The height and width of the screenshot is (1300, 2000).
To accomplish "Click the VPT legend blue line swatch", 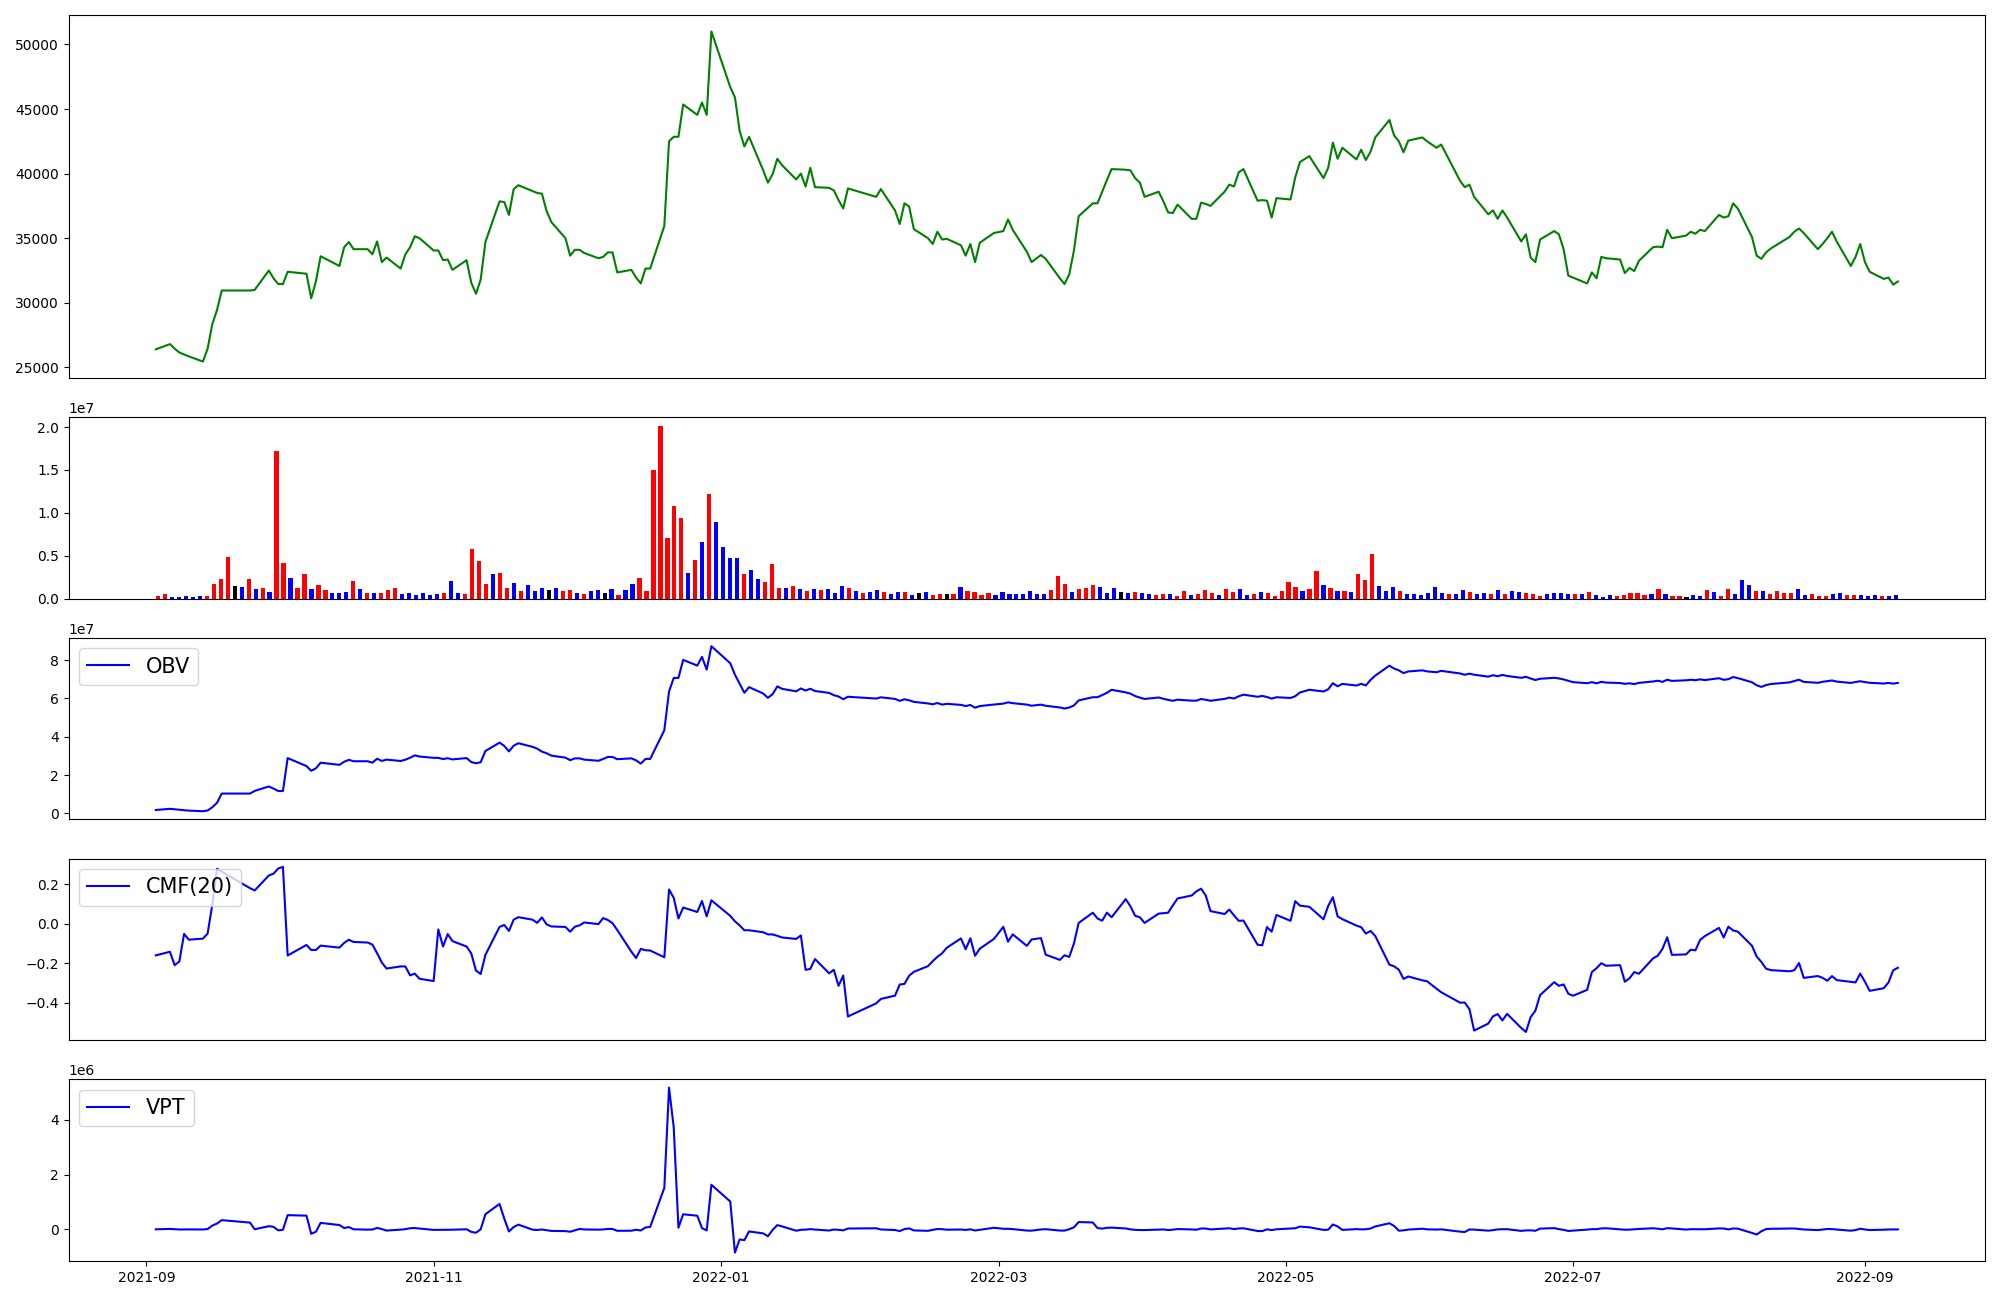I will pos(109,1107).
